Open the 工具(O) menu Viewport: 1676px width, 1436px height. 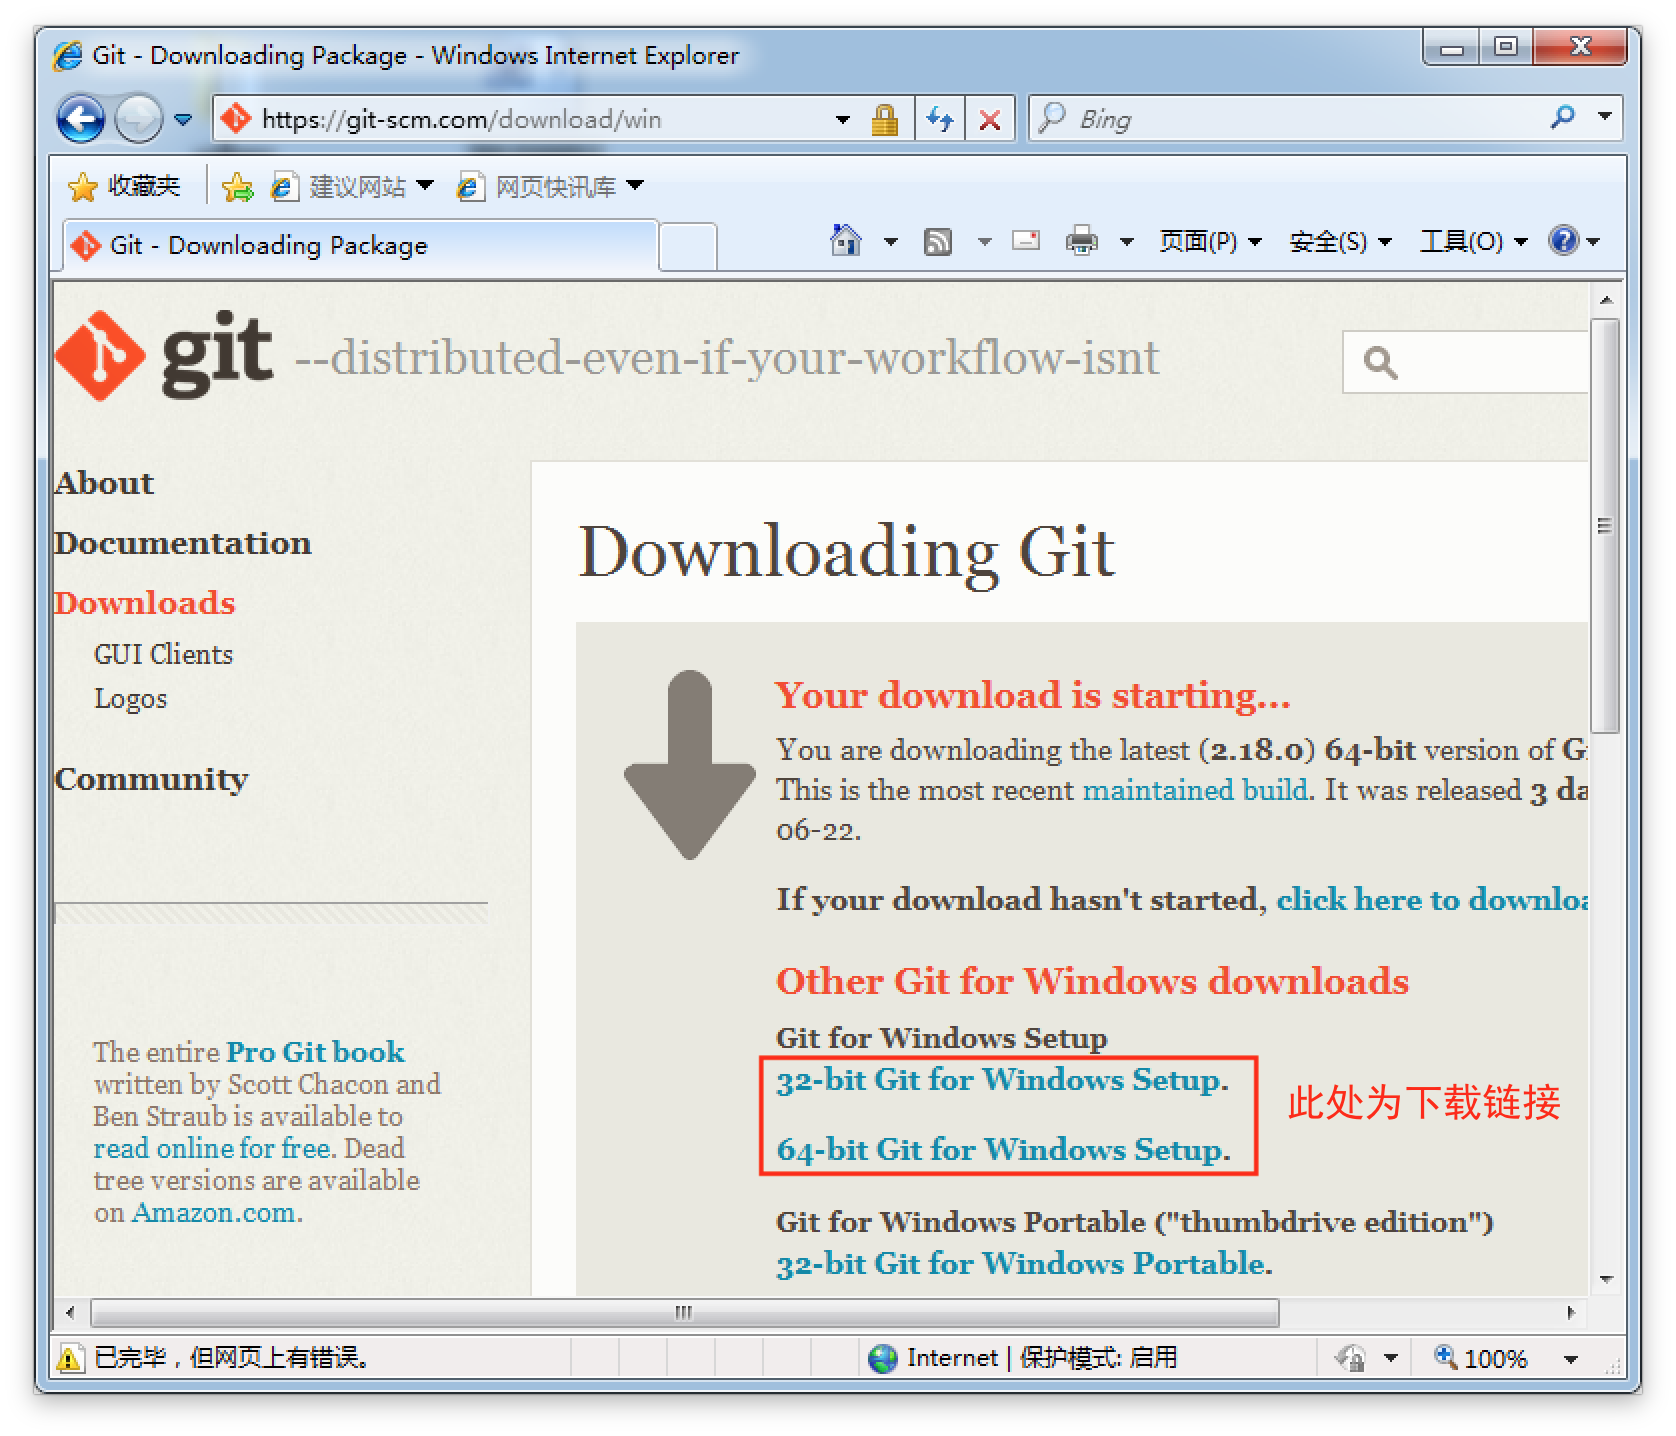(x=1473, y=241)
